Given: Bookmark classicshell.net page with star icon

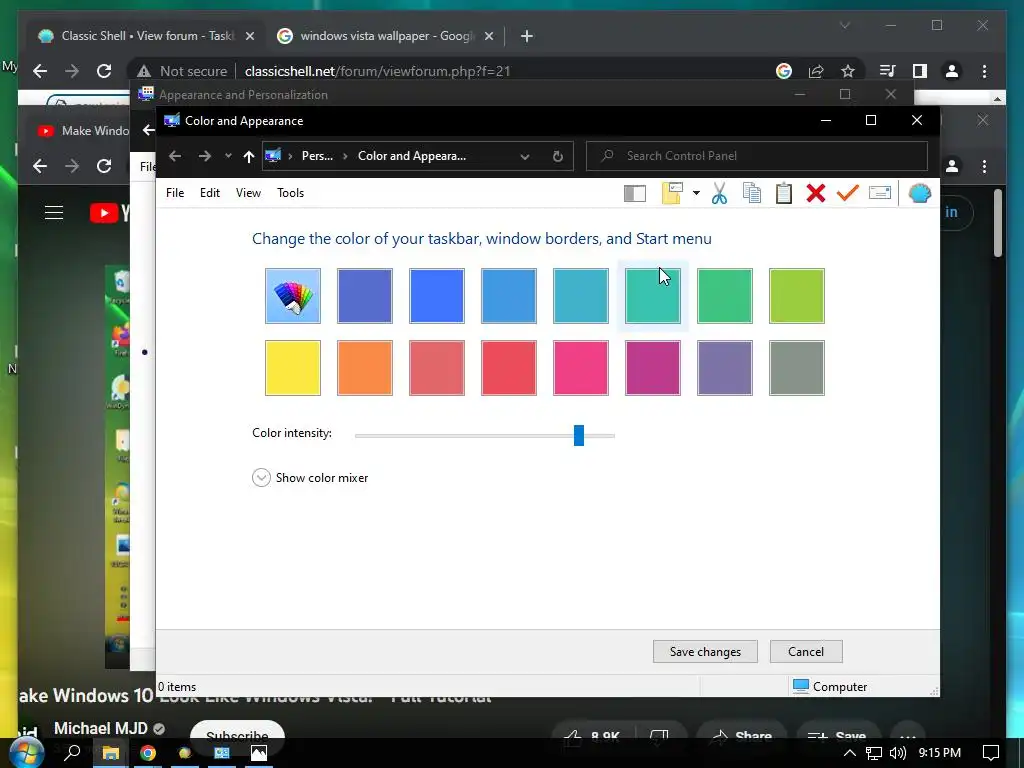Looking at the screenshot, I should (x=848, y=71).
